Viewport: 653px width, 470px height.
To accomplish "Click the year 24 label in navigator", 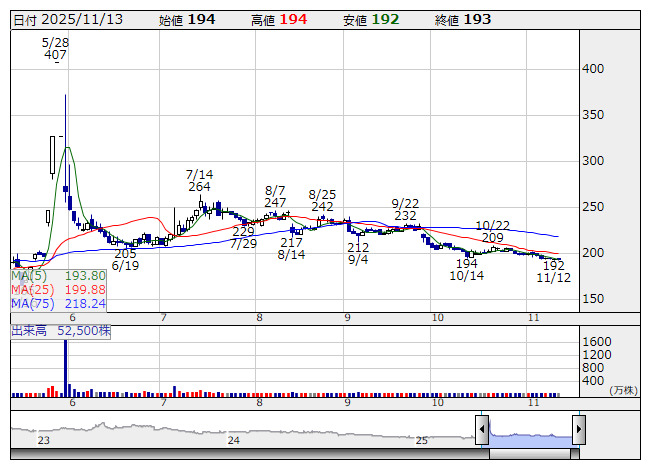I will pos(233,440).
